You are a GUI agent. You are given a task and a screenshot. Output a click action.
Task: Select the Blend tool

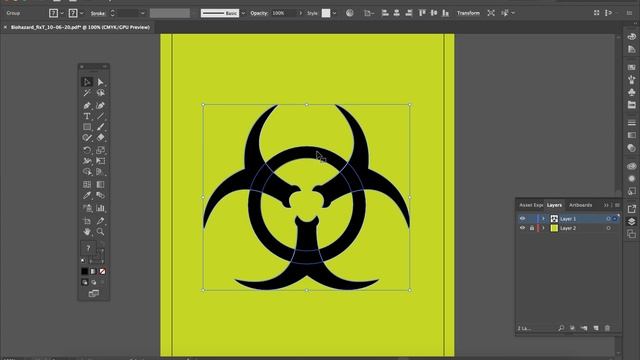pyautogui.click(x=100, y=196)
